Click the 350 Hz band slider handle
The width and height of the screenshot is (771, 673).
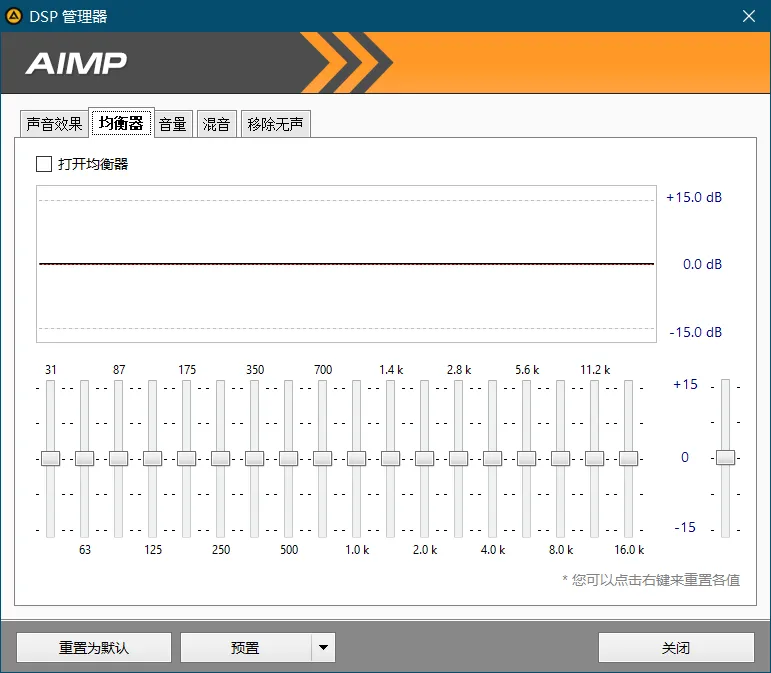[x=254, y=458]
